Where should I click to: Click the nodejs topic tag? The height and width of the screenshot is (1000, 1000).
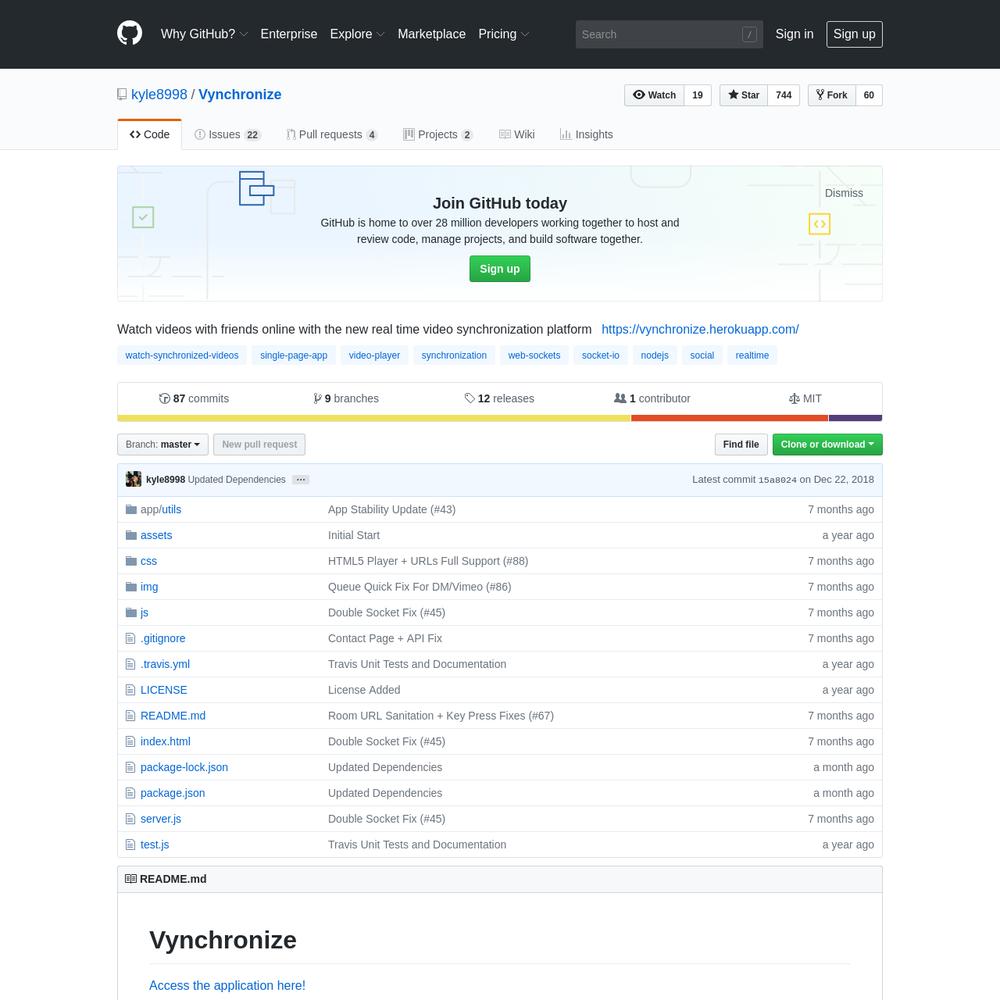654,355
